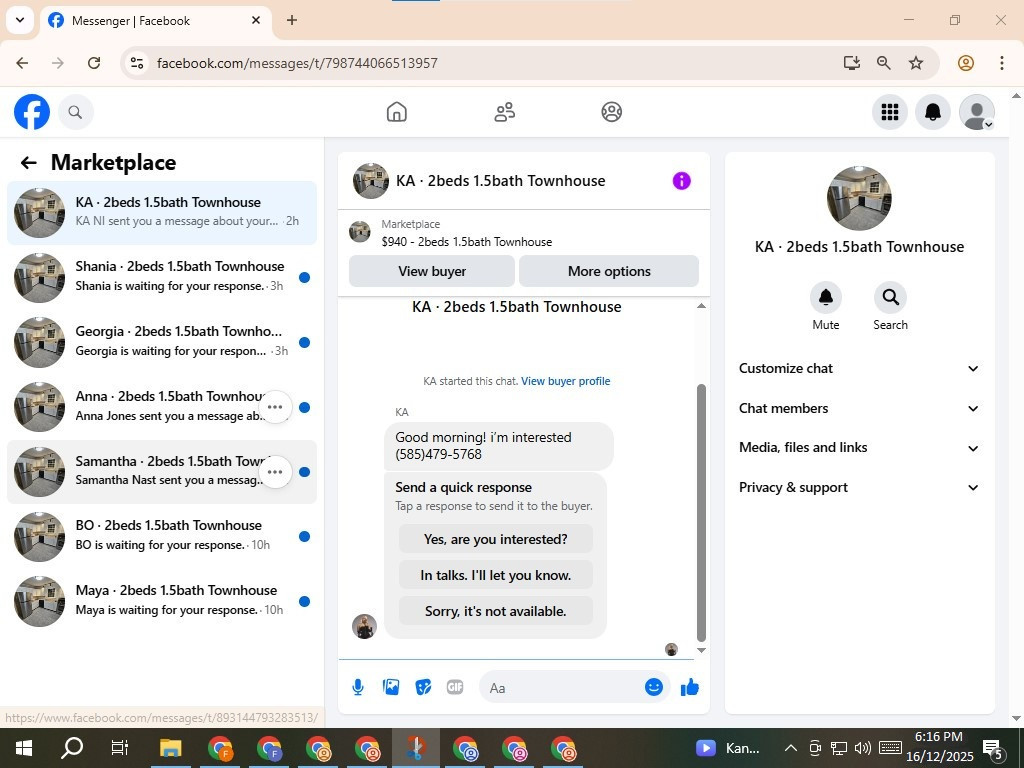The height and width of the screenshot is (768, 1024).
Task: Expand Media, files and links section
Action: [859, 448]
